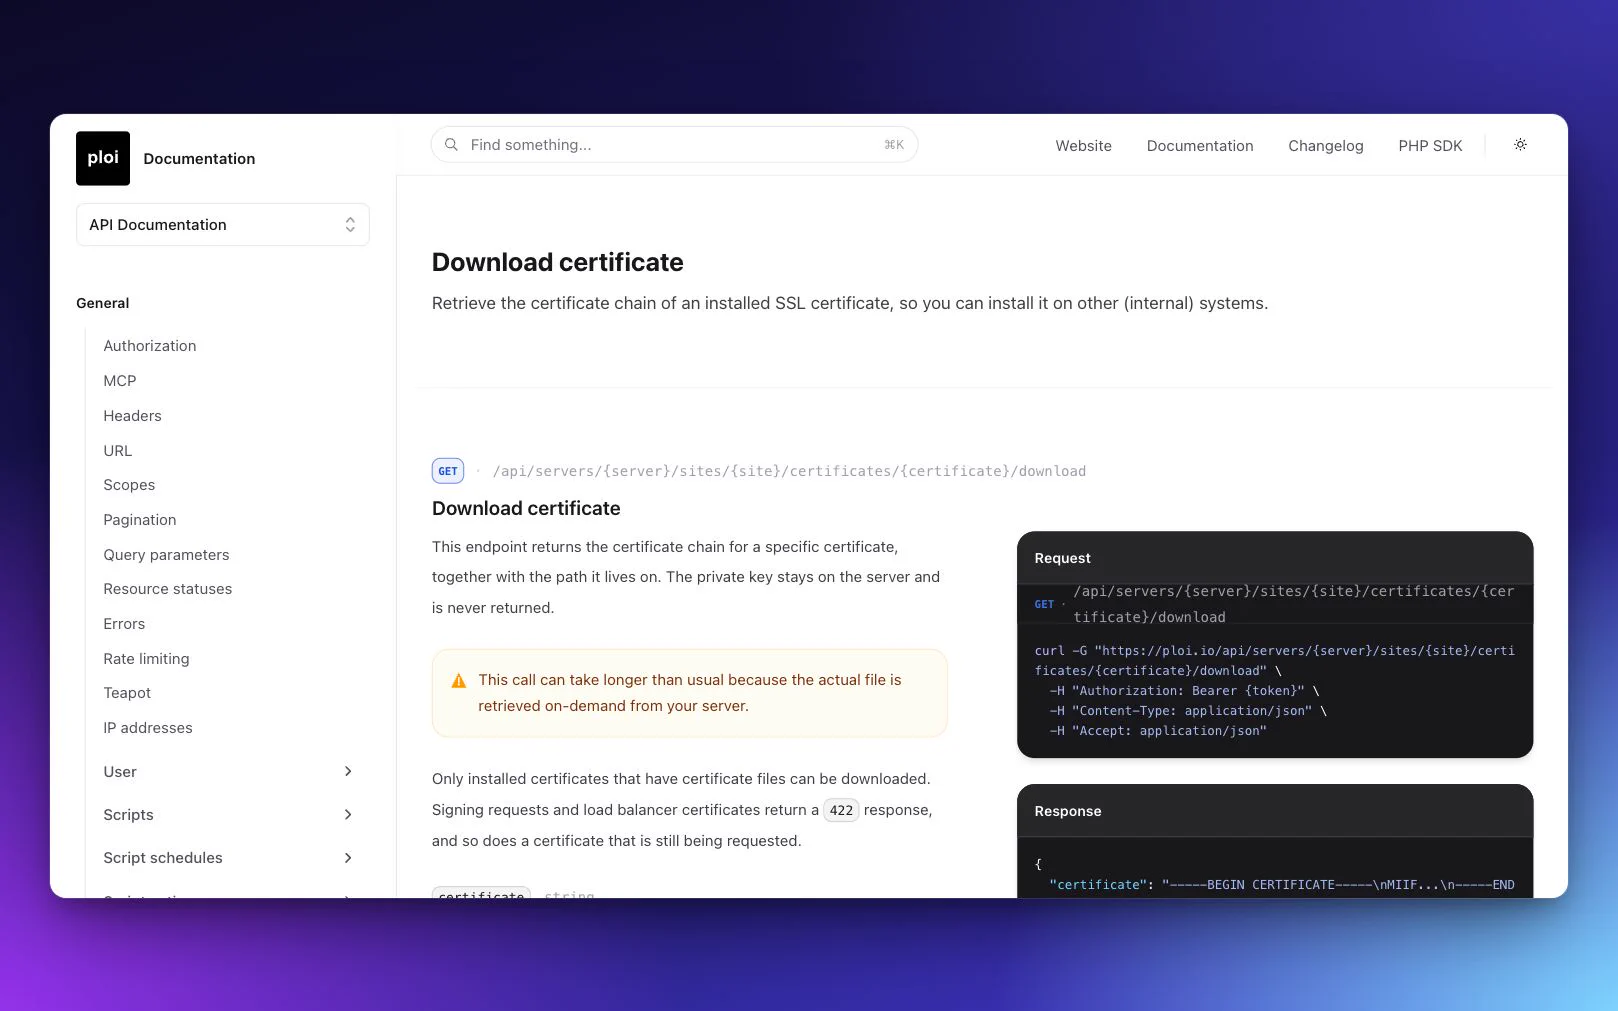Open the Errors sidebar link

[124, 624]
